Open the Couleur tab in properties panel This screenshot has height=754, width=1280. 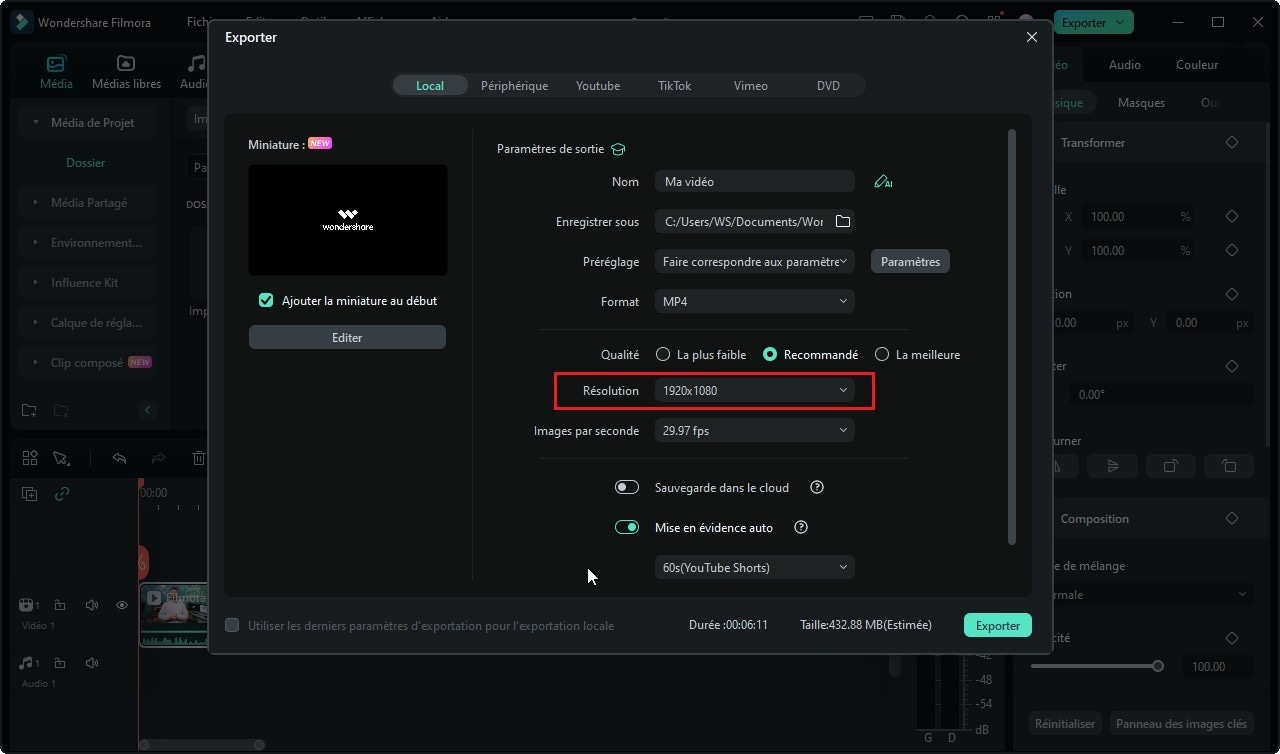coord(1197,65)
